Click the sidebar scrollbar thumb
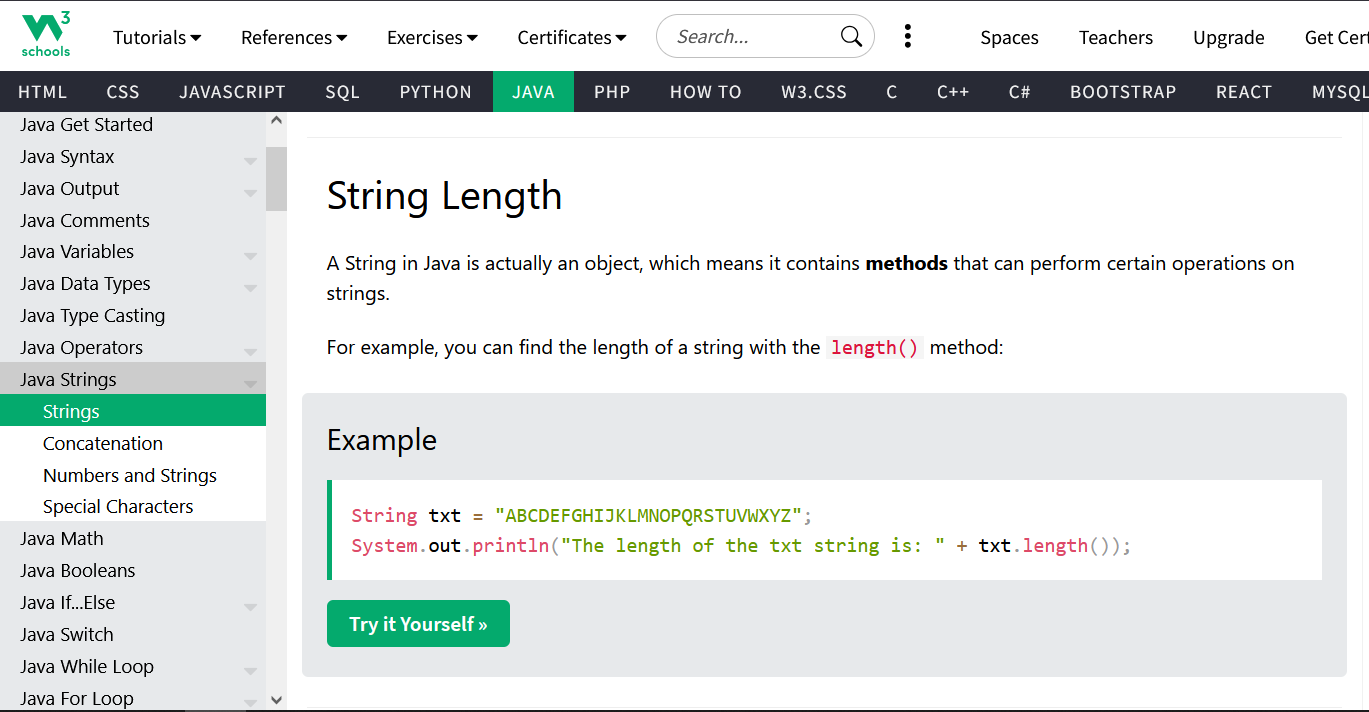 coord(276,178)
